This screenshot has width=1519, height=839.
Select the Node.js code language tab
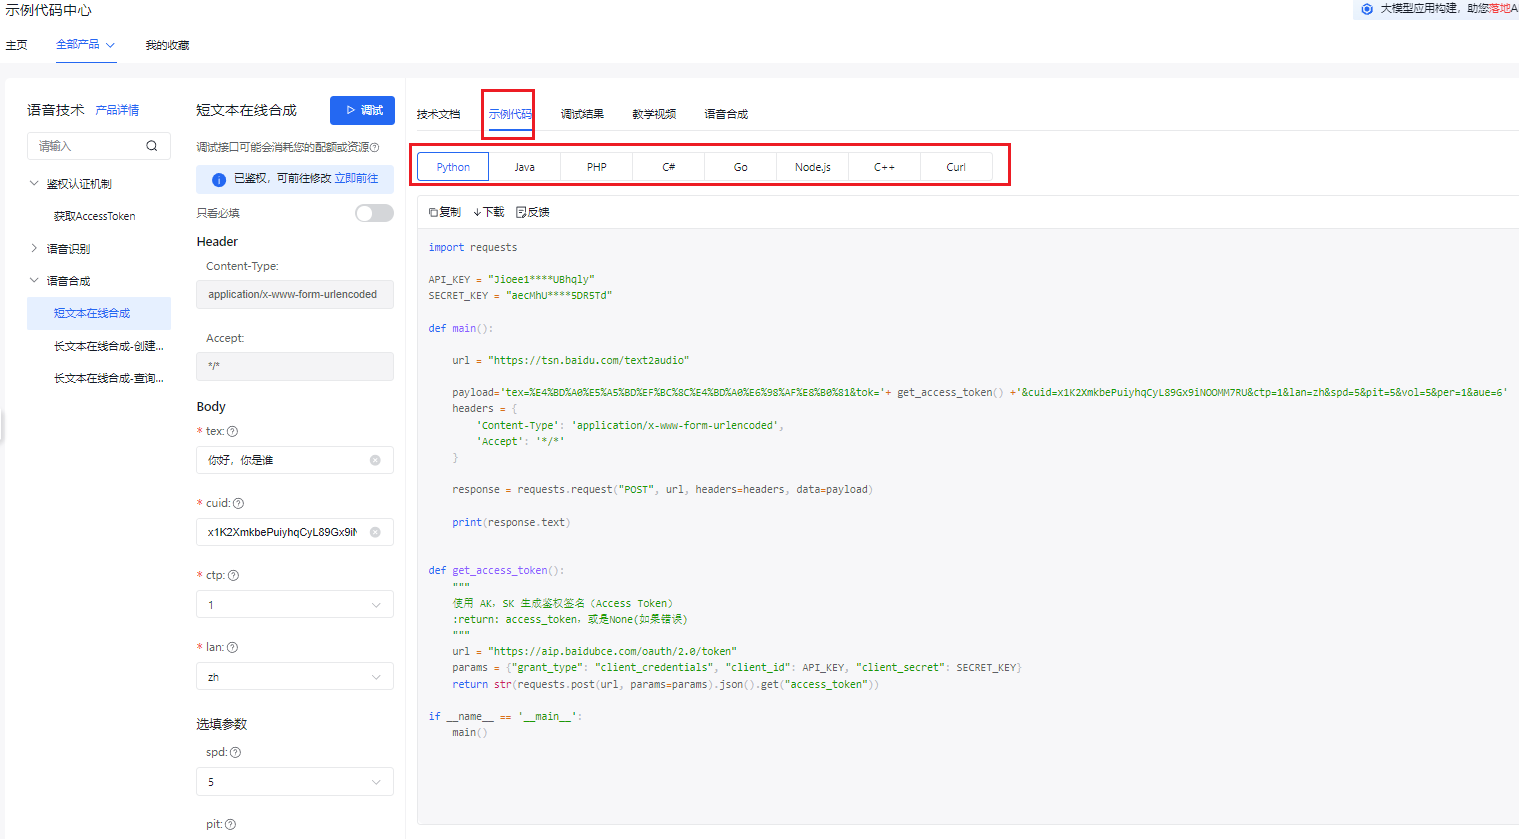click(x=813, y=167)
